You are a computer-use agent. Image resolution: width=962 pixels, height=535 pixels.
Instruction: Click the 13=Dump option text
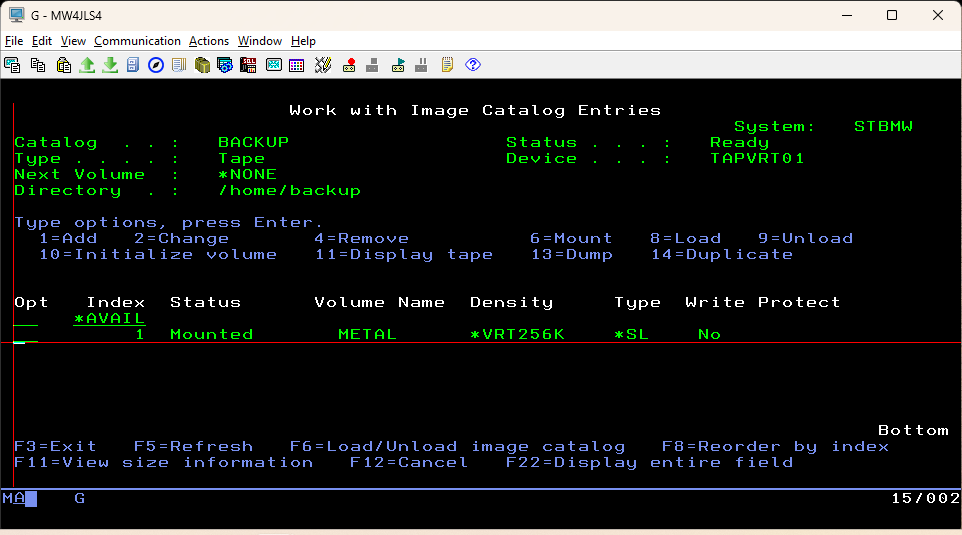pyautogui.click(x=571, y=254)
